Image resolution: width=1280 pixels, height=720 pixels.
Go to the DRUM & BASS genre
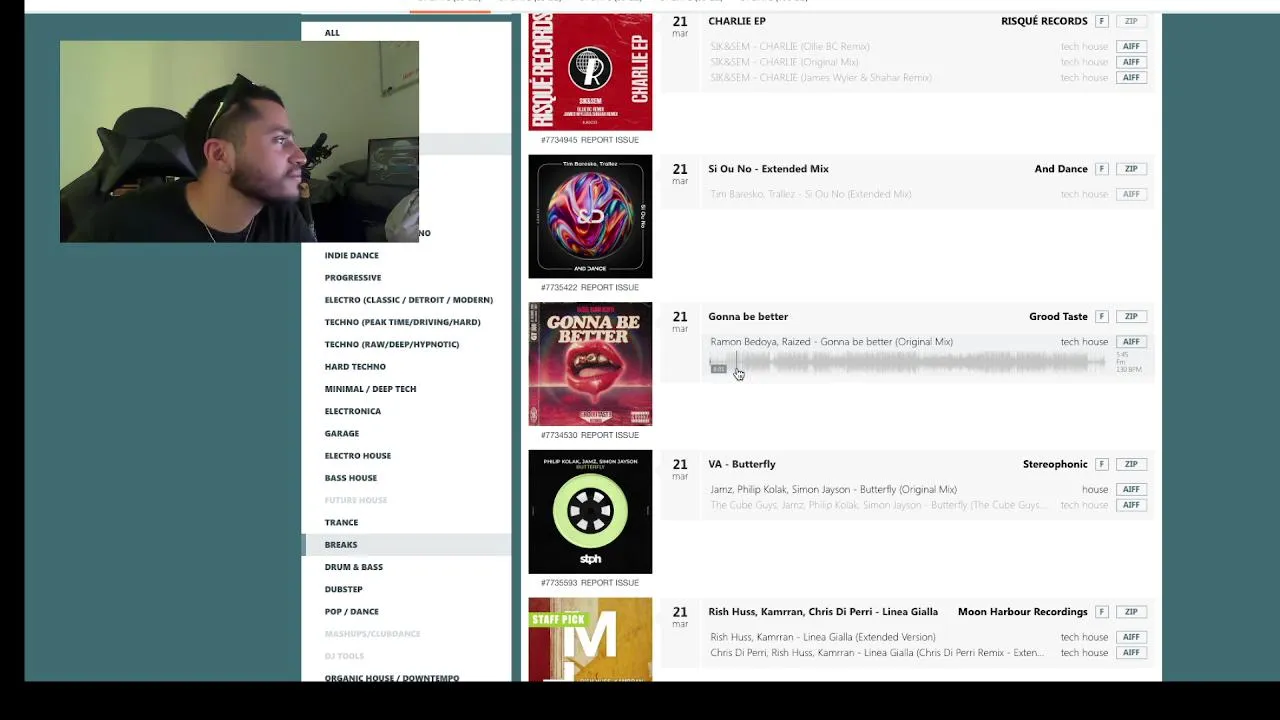click(353, 567)
